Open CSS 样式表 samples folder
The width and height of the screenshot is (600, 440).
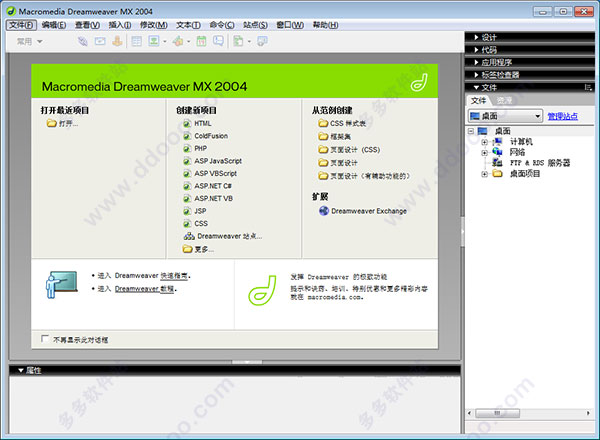click(x=342, y=123)
